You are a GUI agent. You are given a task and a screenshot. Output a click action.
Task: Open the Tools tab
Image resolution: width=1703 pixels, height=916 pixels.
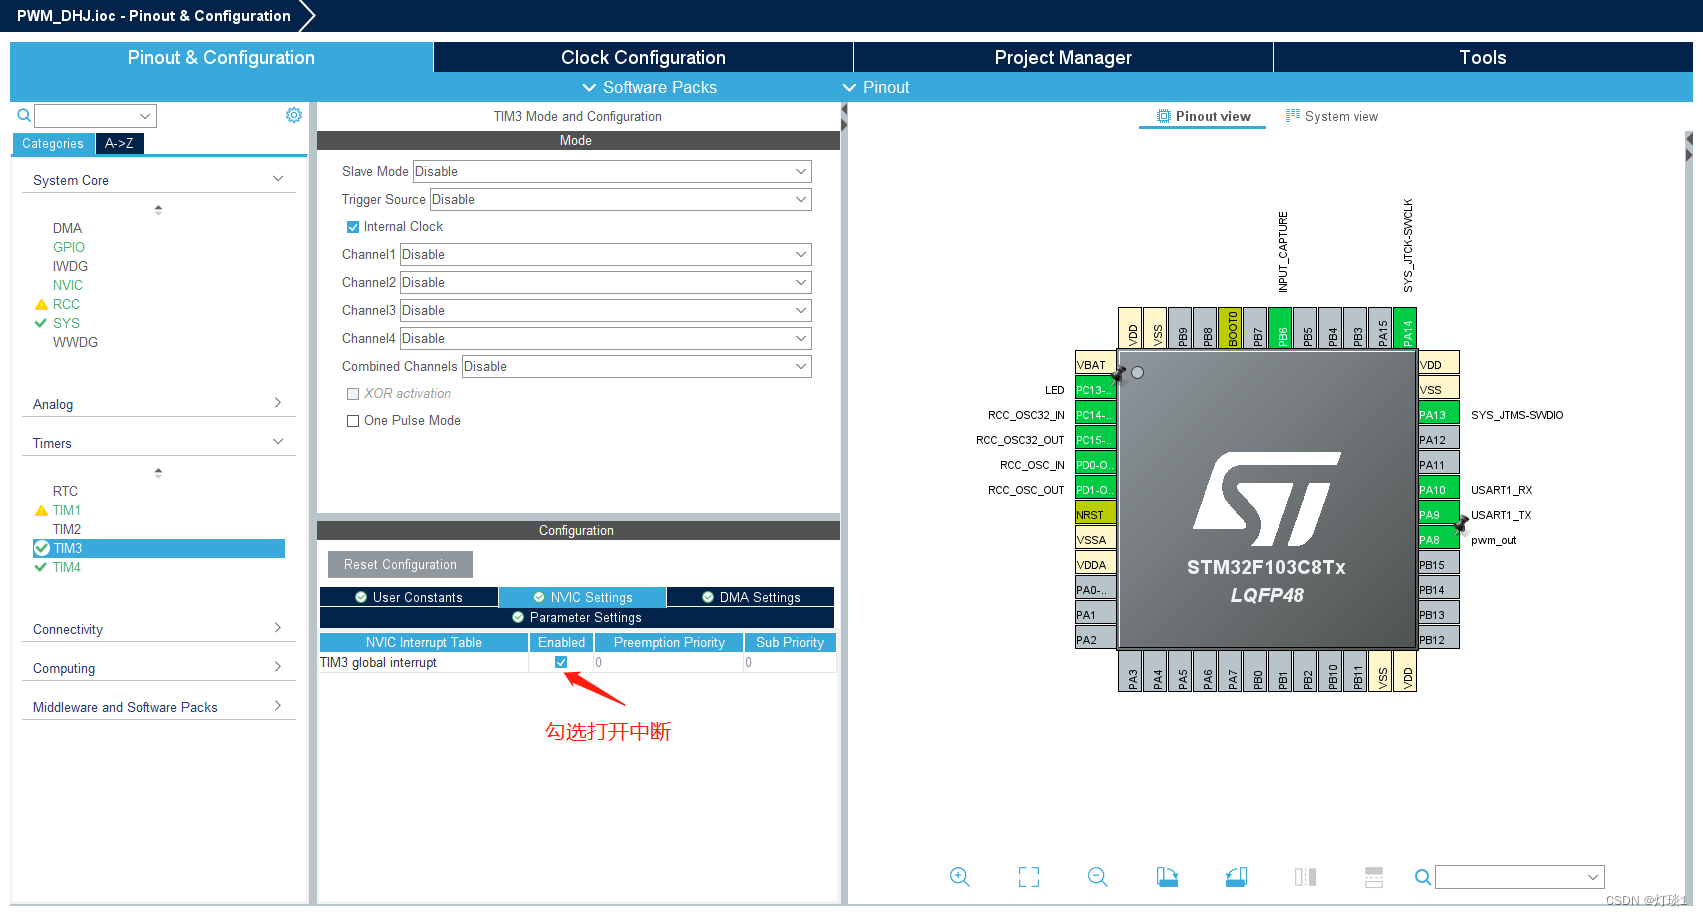coord(1483,57)
